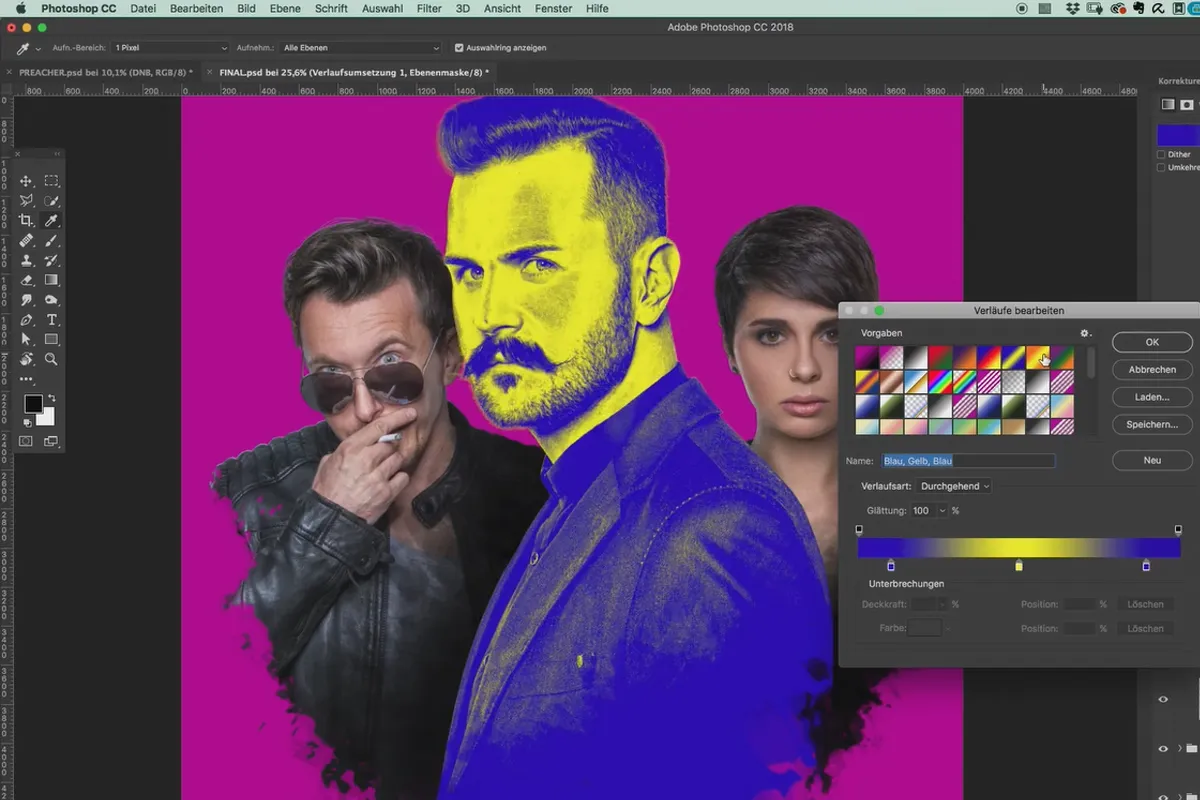
Task: Open the Aufnehm. Alle Ebenen dropdown
Action: pos(361,47)
